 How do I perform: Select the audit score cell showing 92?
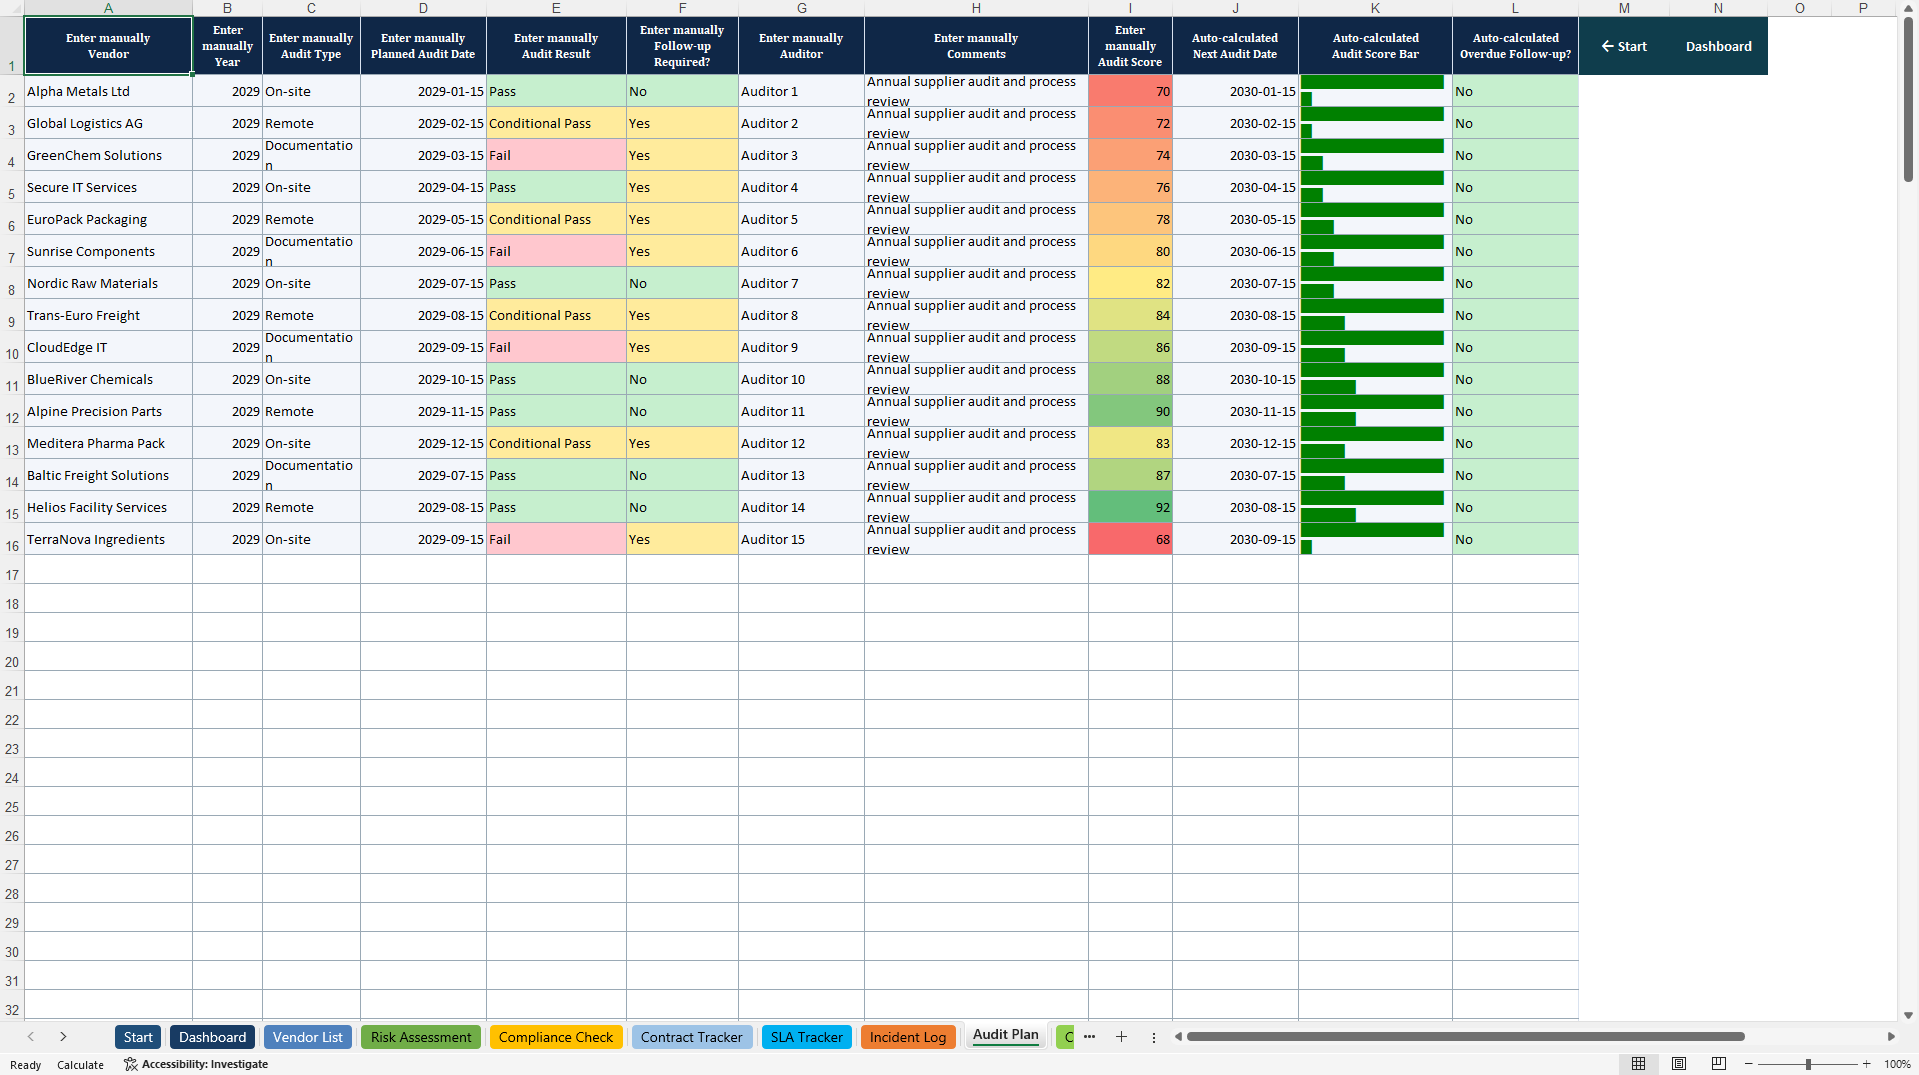[x=1130, y=507]
